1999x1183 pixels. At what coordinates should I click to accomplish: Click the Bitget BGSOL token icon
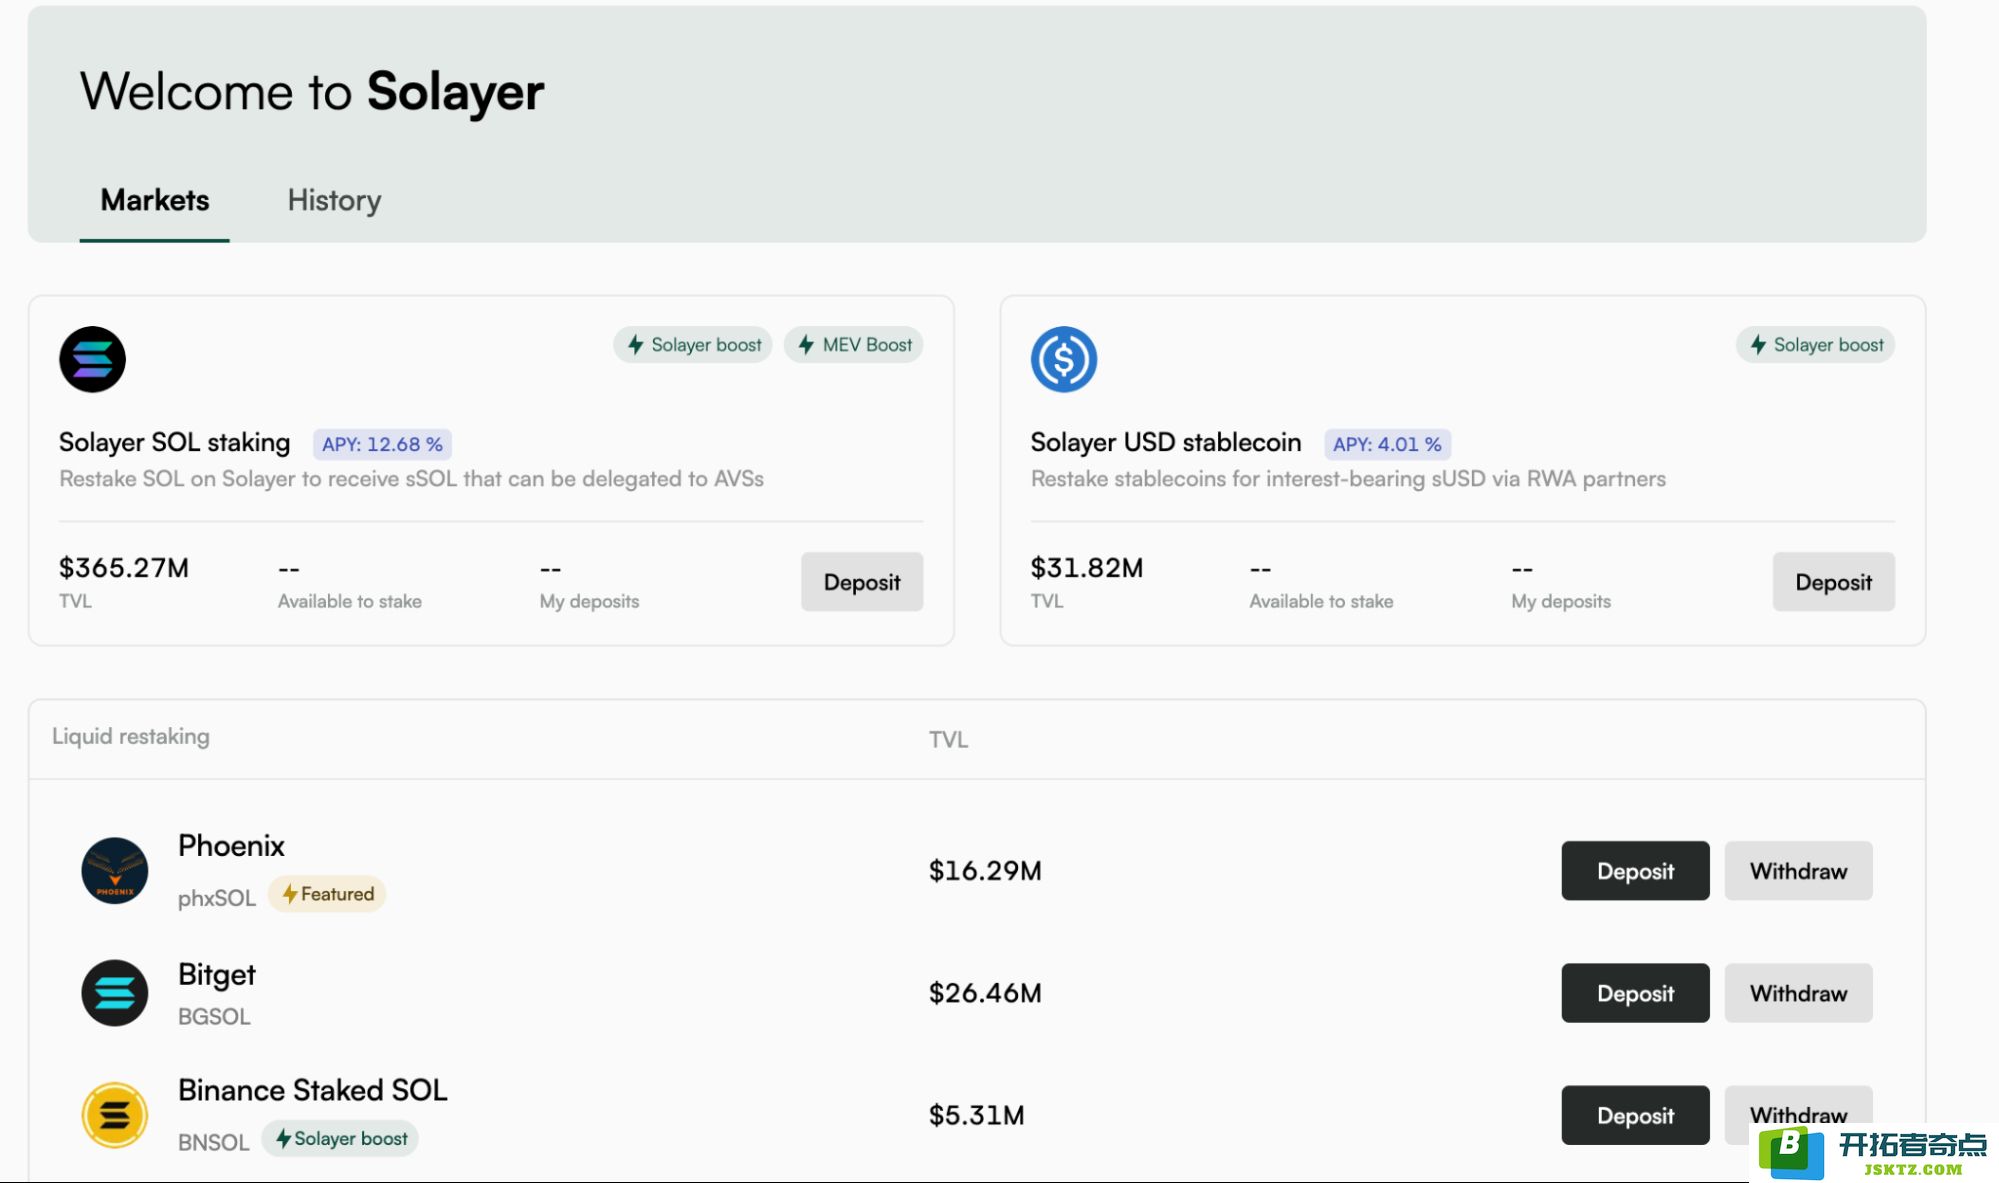tap(115, 993)
